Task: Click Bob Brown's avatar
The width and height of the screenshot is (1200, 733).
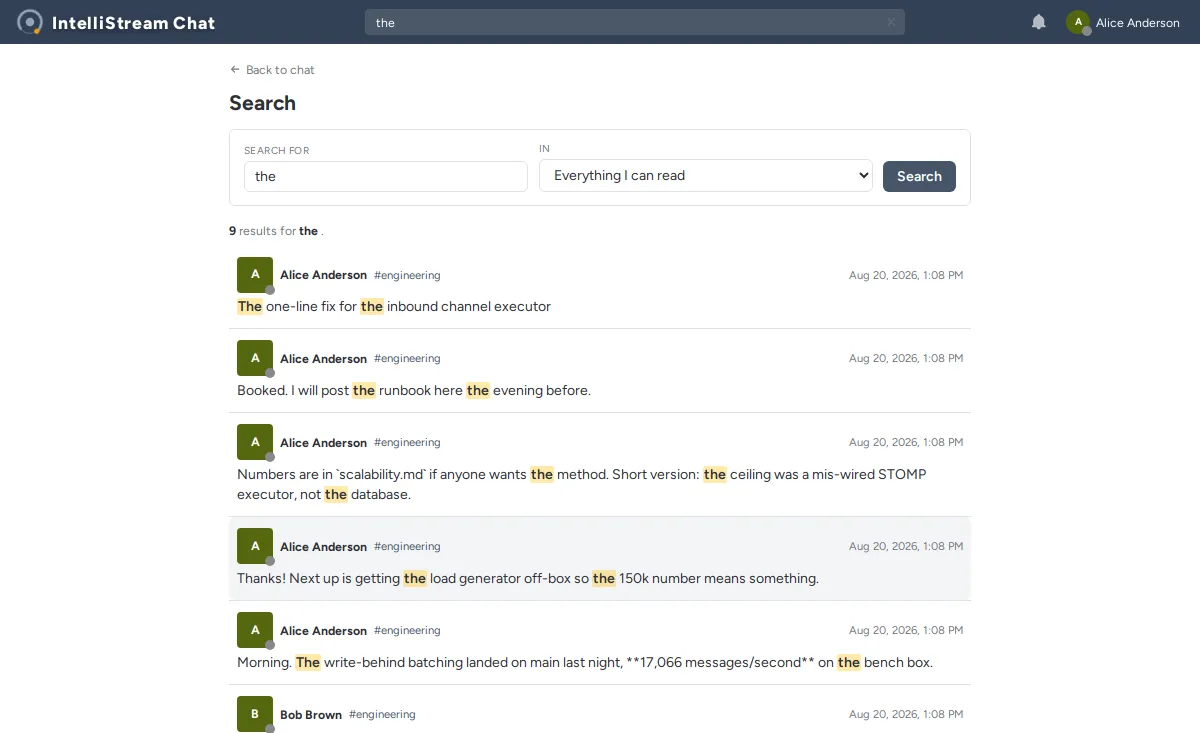Action: point(255,714)
